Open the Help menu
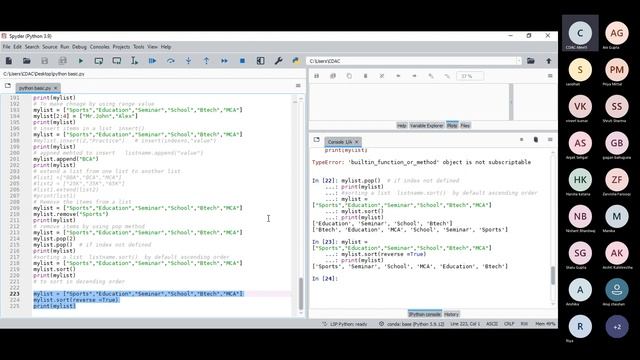 tap(166, 47)
